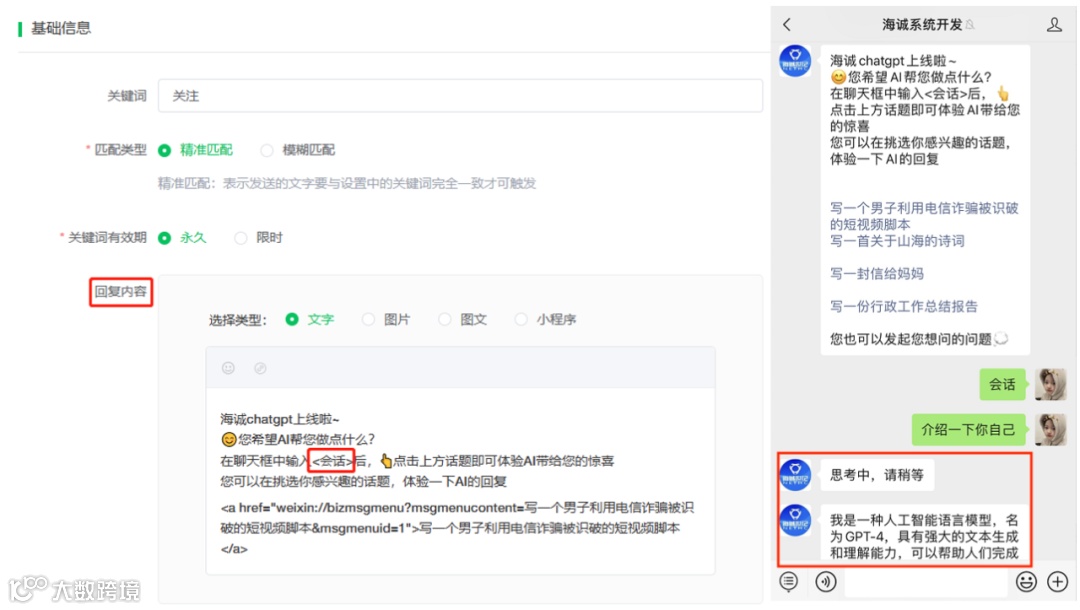Click 您也可以发起您想问的问题 text in chat
This screenshot has width=1080, height=610.
tap(911, 339)
